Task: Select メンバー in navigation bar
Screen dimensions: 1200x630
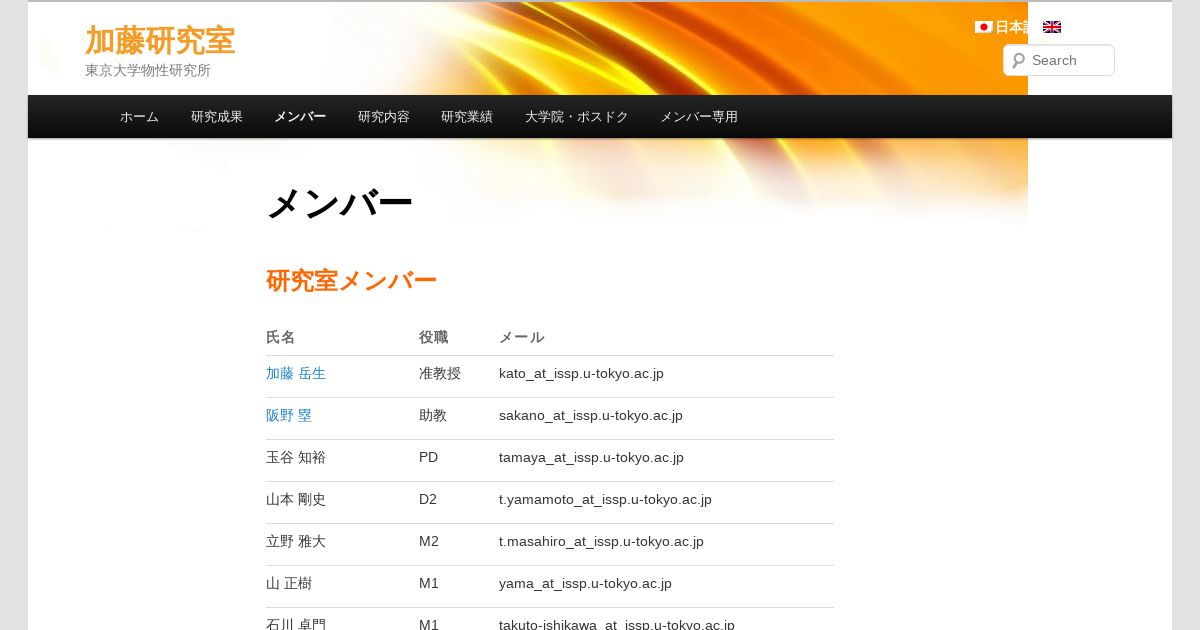Action: point(300,117)
